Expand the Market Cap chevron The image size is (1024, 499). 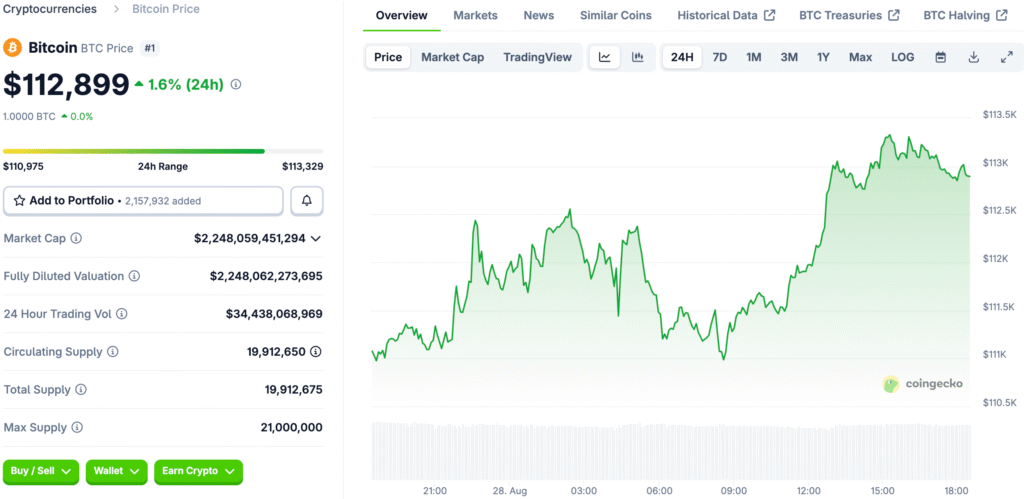pyautogui.click(x=316, y=238)
